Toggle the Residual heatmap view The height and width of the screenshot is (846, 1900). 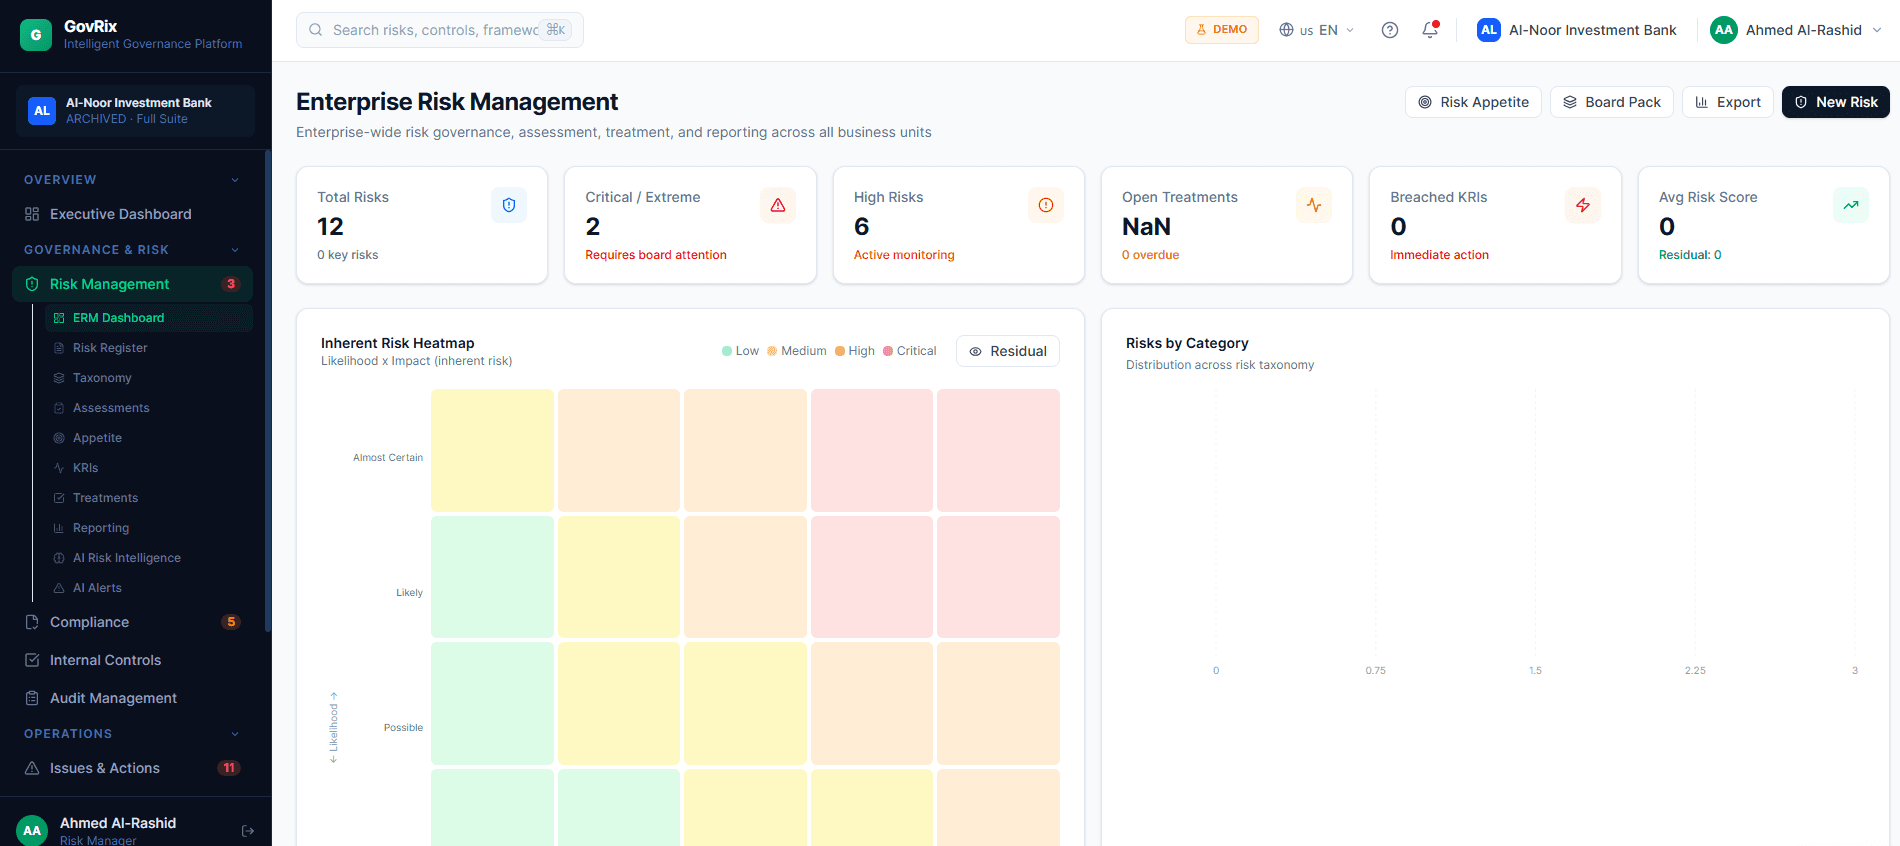(1008, 351)
